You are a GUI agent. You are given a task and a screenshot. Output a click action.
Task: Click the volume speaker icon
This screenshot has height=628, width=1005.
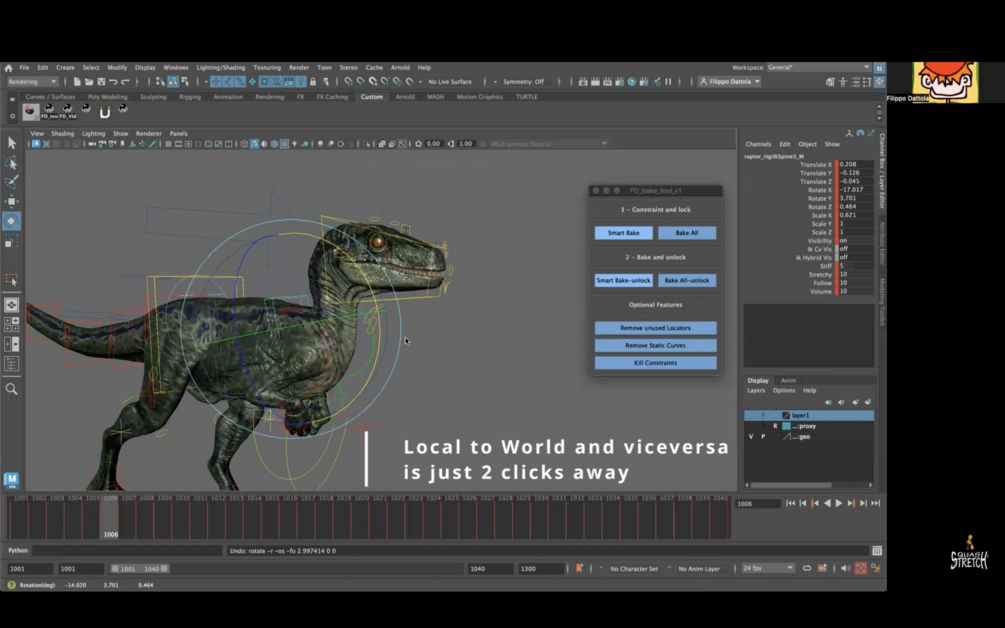[845, 568]
